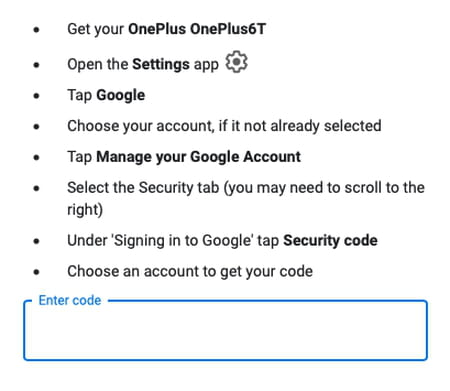Screen dimensions: 450x391
Task: Click the bold Google text
Action: click(121, 96)
